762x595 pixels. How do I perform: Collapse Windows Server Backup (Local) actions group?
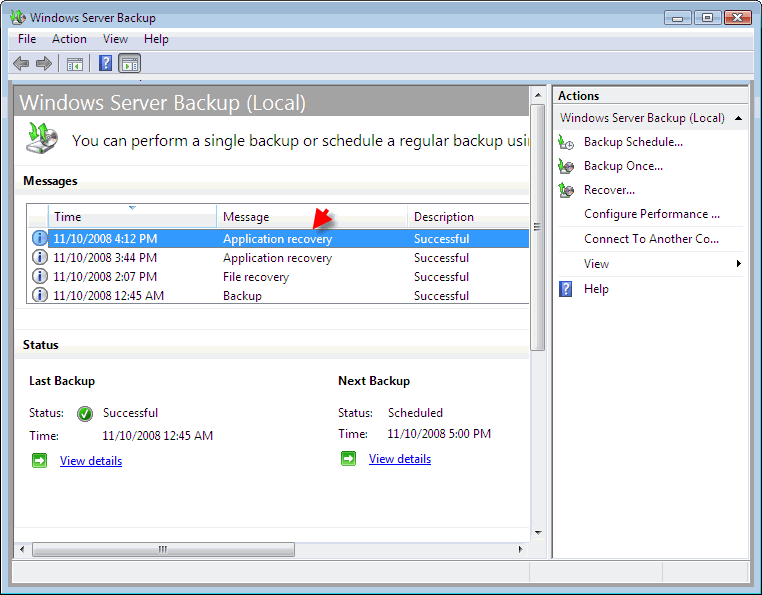(x=738, y=118)
